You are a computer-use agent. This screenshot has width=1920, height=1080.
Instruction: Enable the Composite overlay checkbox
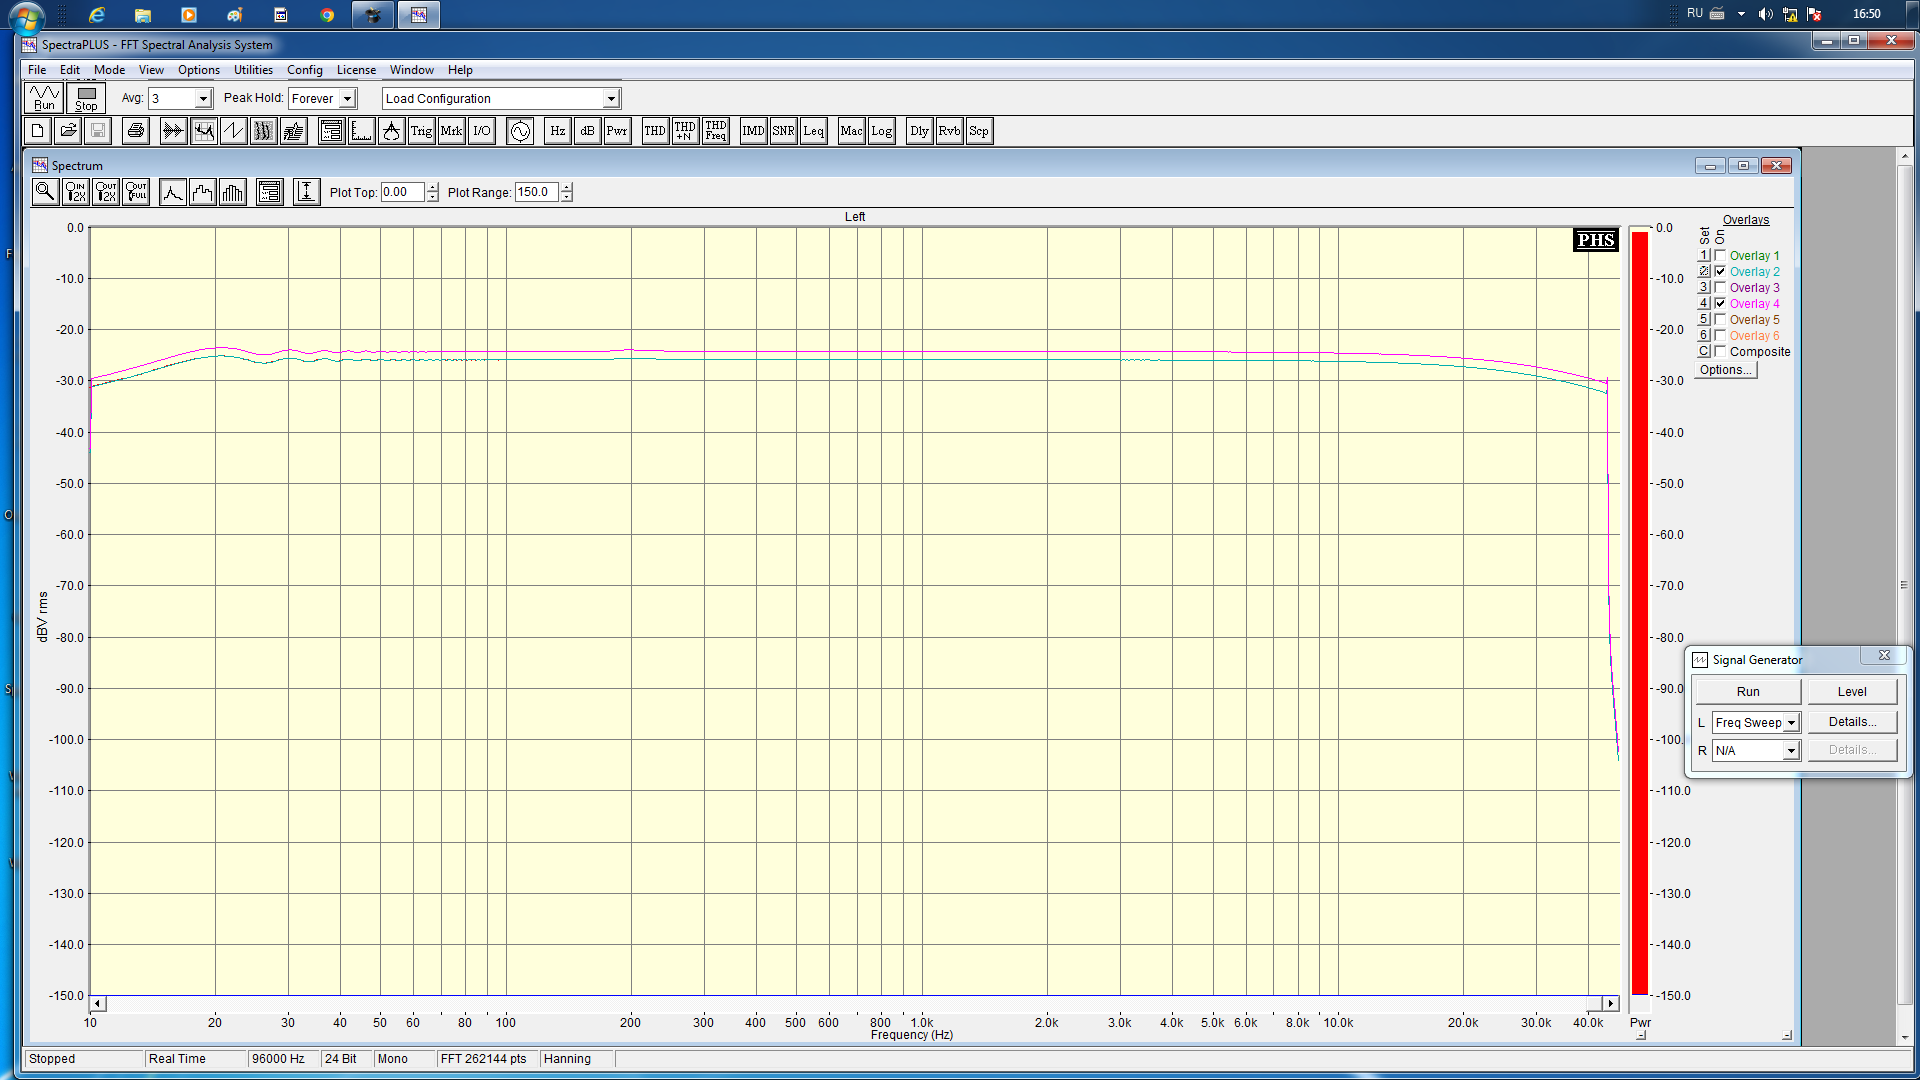pyautogui.click(x=1720, y=351)
